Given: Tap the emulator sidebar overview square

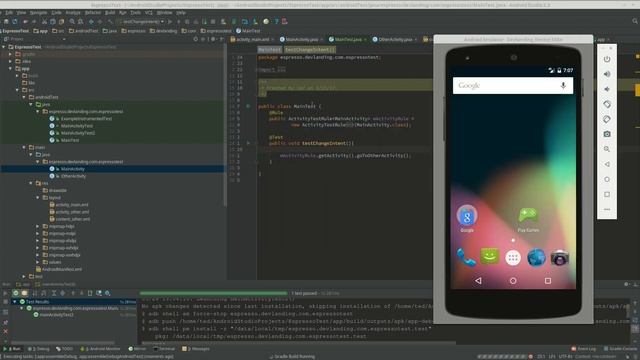Looking at the screenshot, I should pos(607,194).
